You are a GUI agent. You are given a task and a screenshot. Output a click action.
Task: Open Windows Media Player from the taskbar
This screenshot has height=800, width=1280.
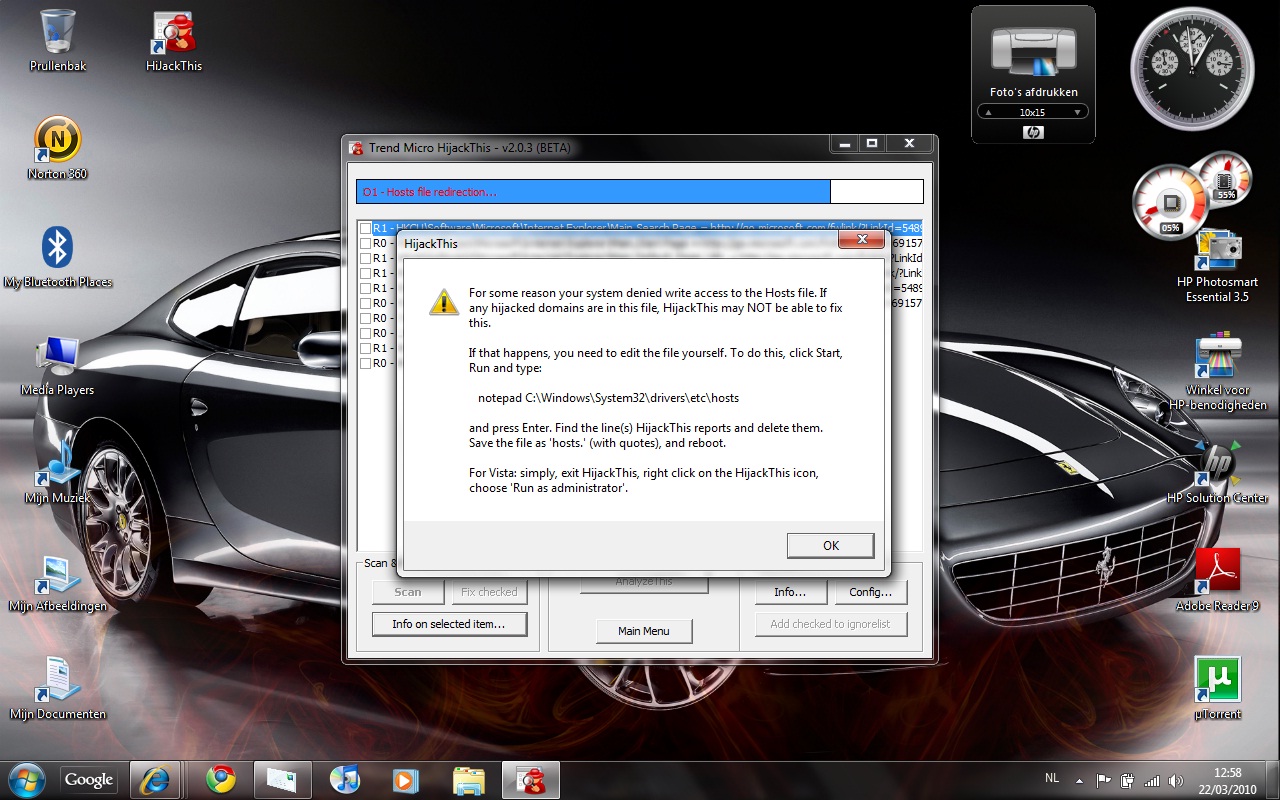click(x=405, y=779)
